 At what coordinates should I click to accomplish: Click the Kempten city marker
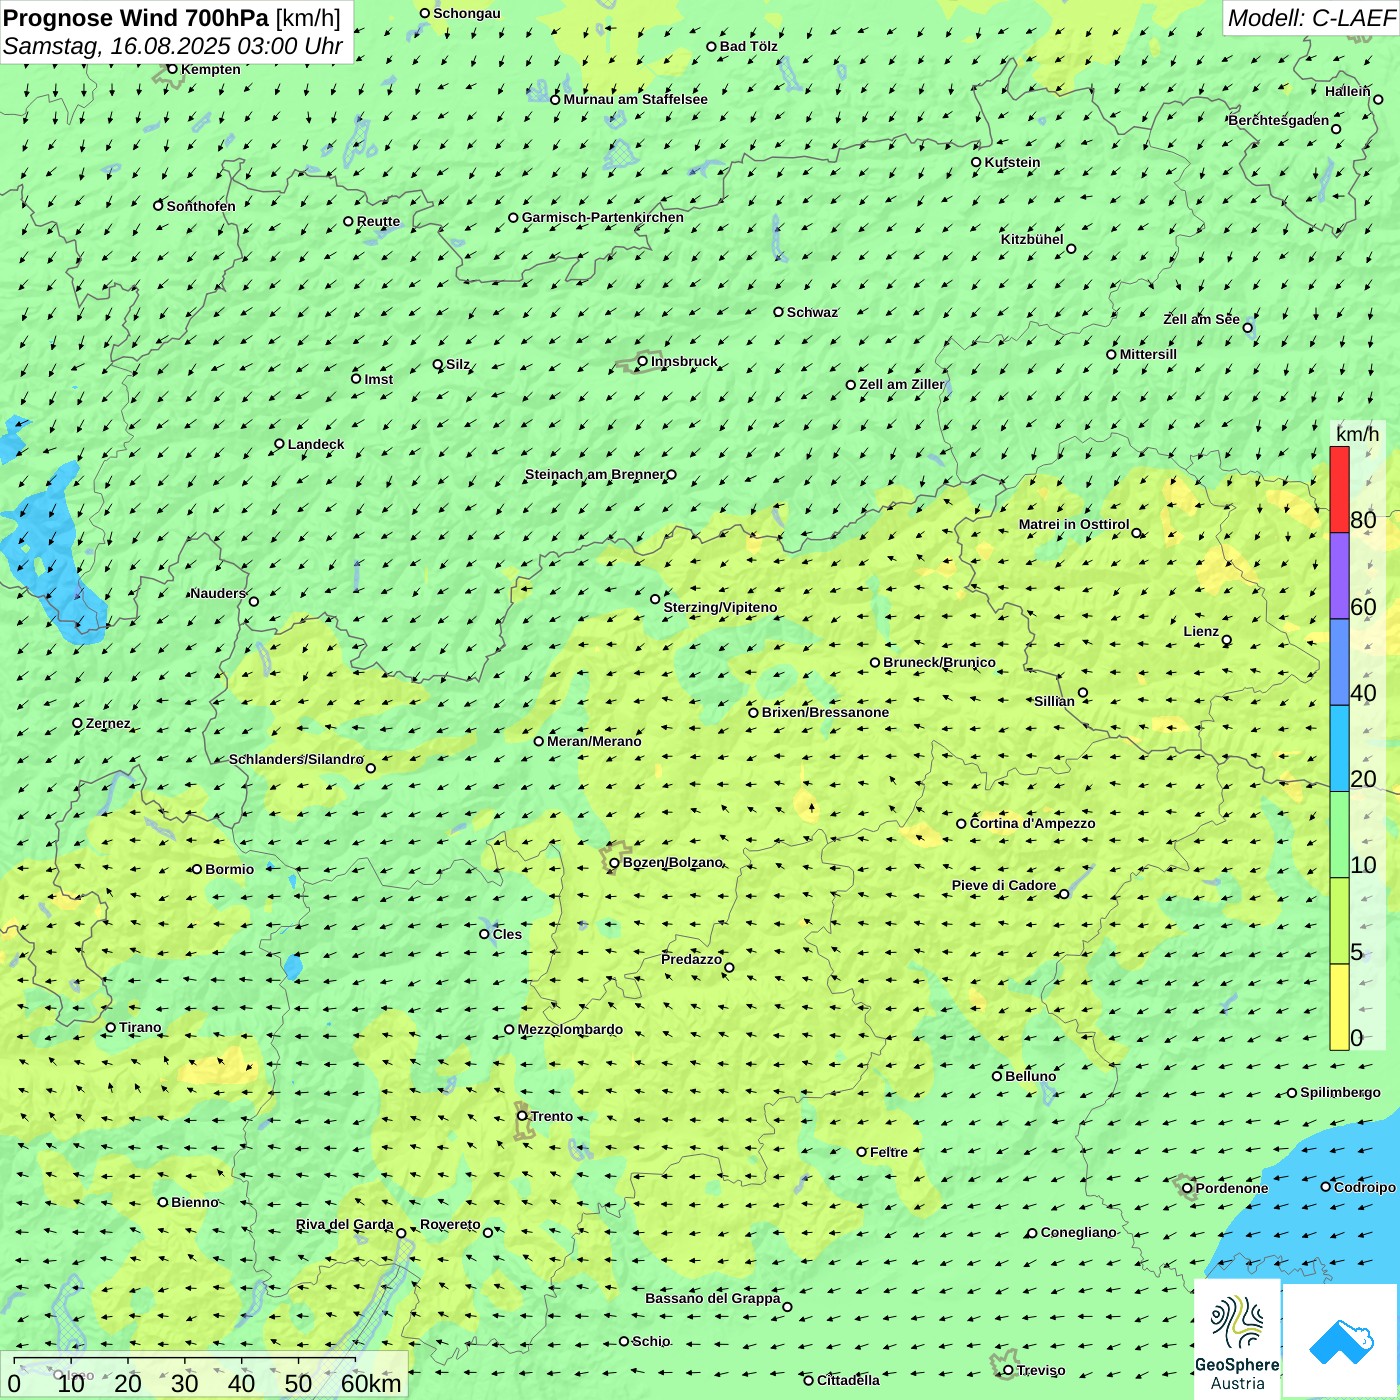point(173,69)
